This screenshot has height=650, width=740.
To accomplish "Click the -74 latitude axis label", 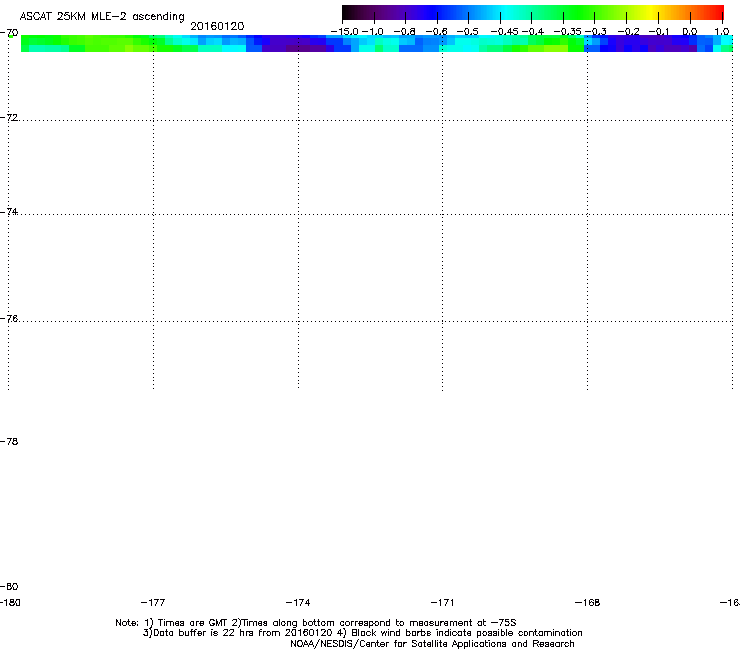I will tap(9, 211).
